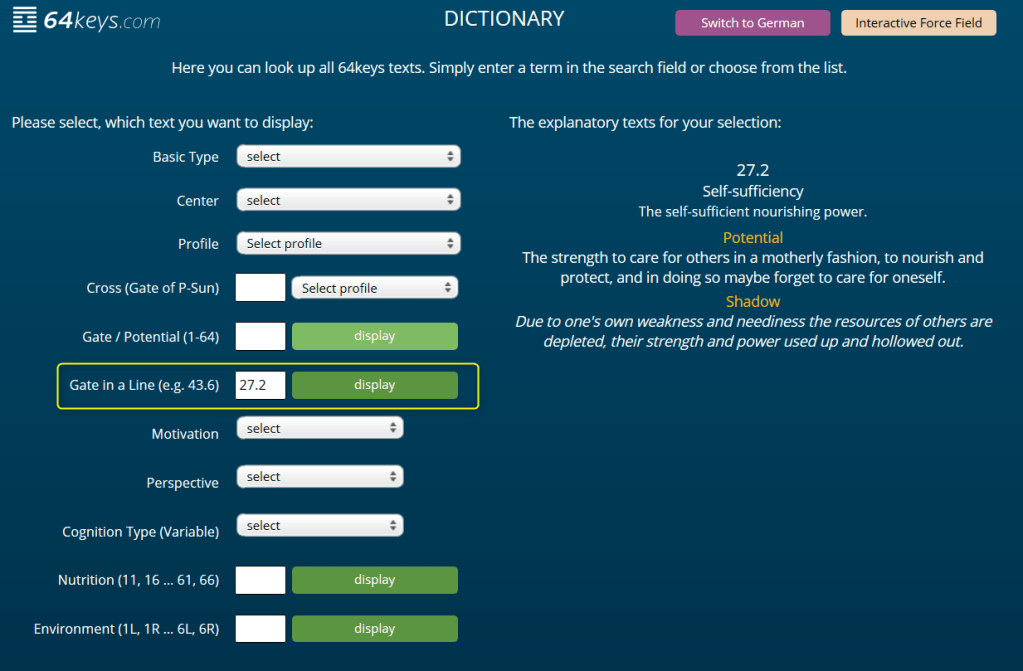The height and width of the screenshot is (671, 1023).
Task: Click Gate in a Line input field
Action: (x=260, y=385)
